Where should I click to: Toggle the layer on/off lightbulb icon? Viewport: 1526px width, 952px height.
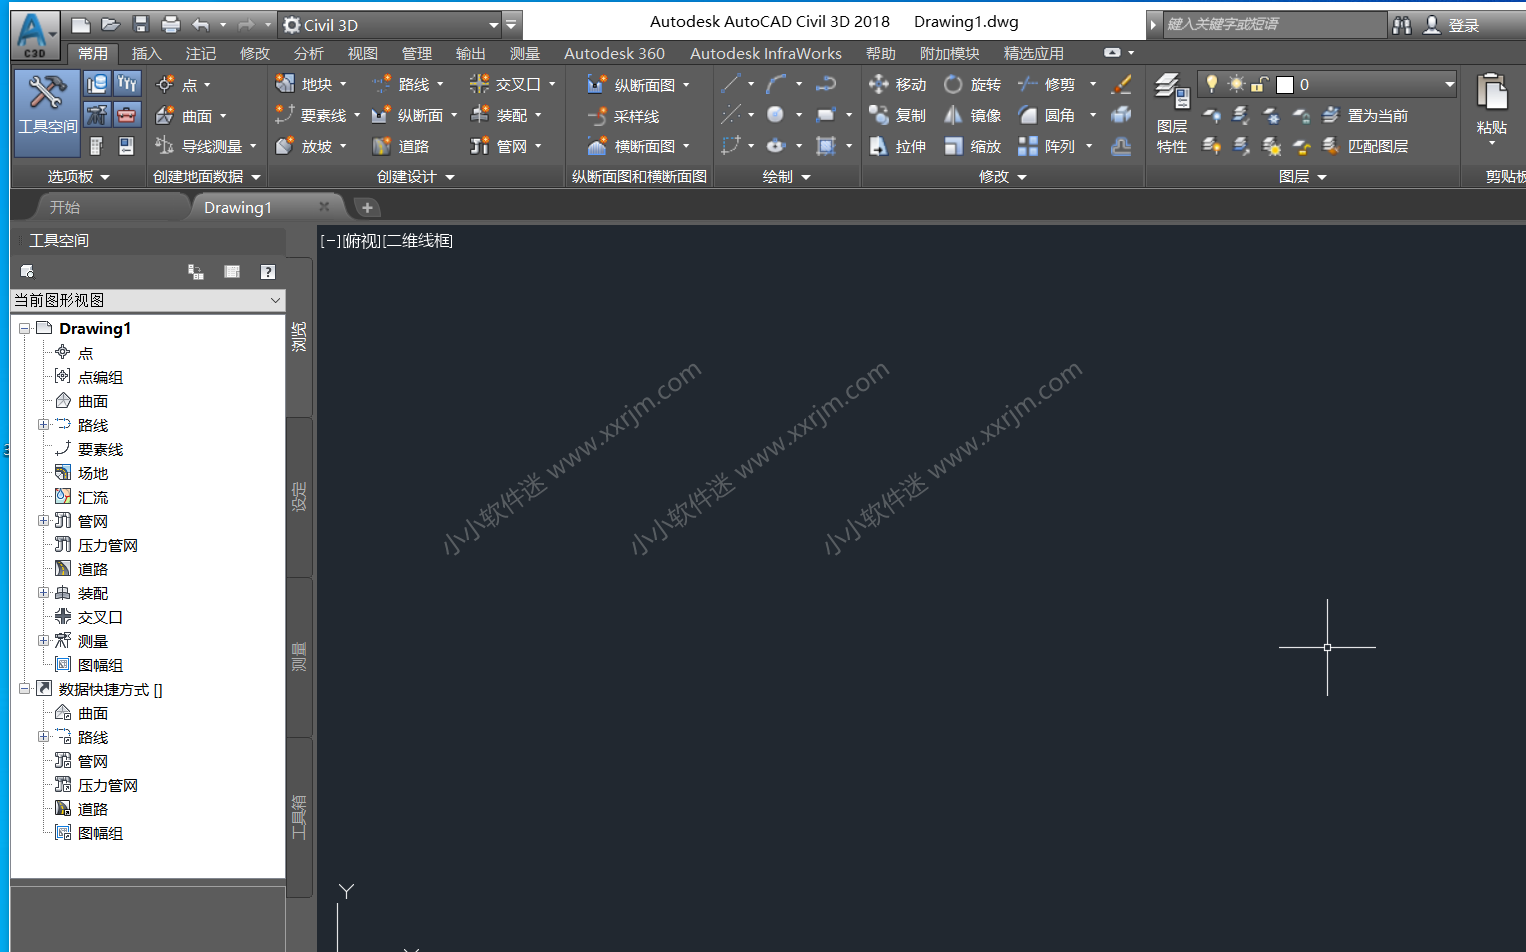click(1212, 84)
